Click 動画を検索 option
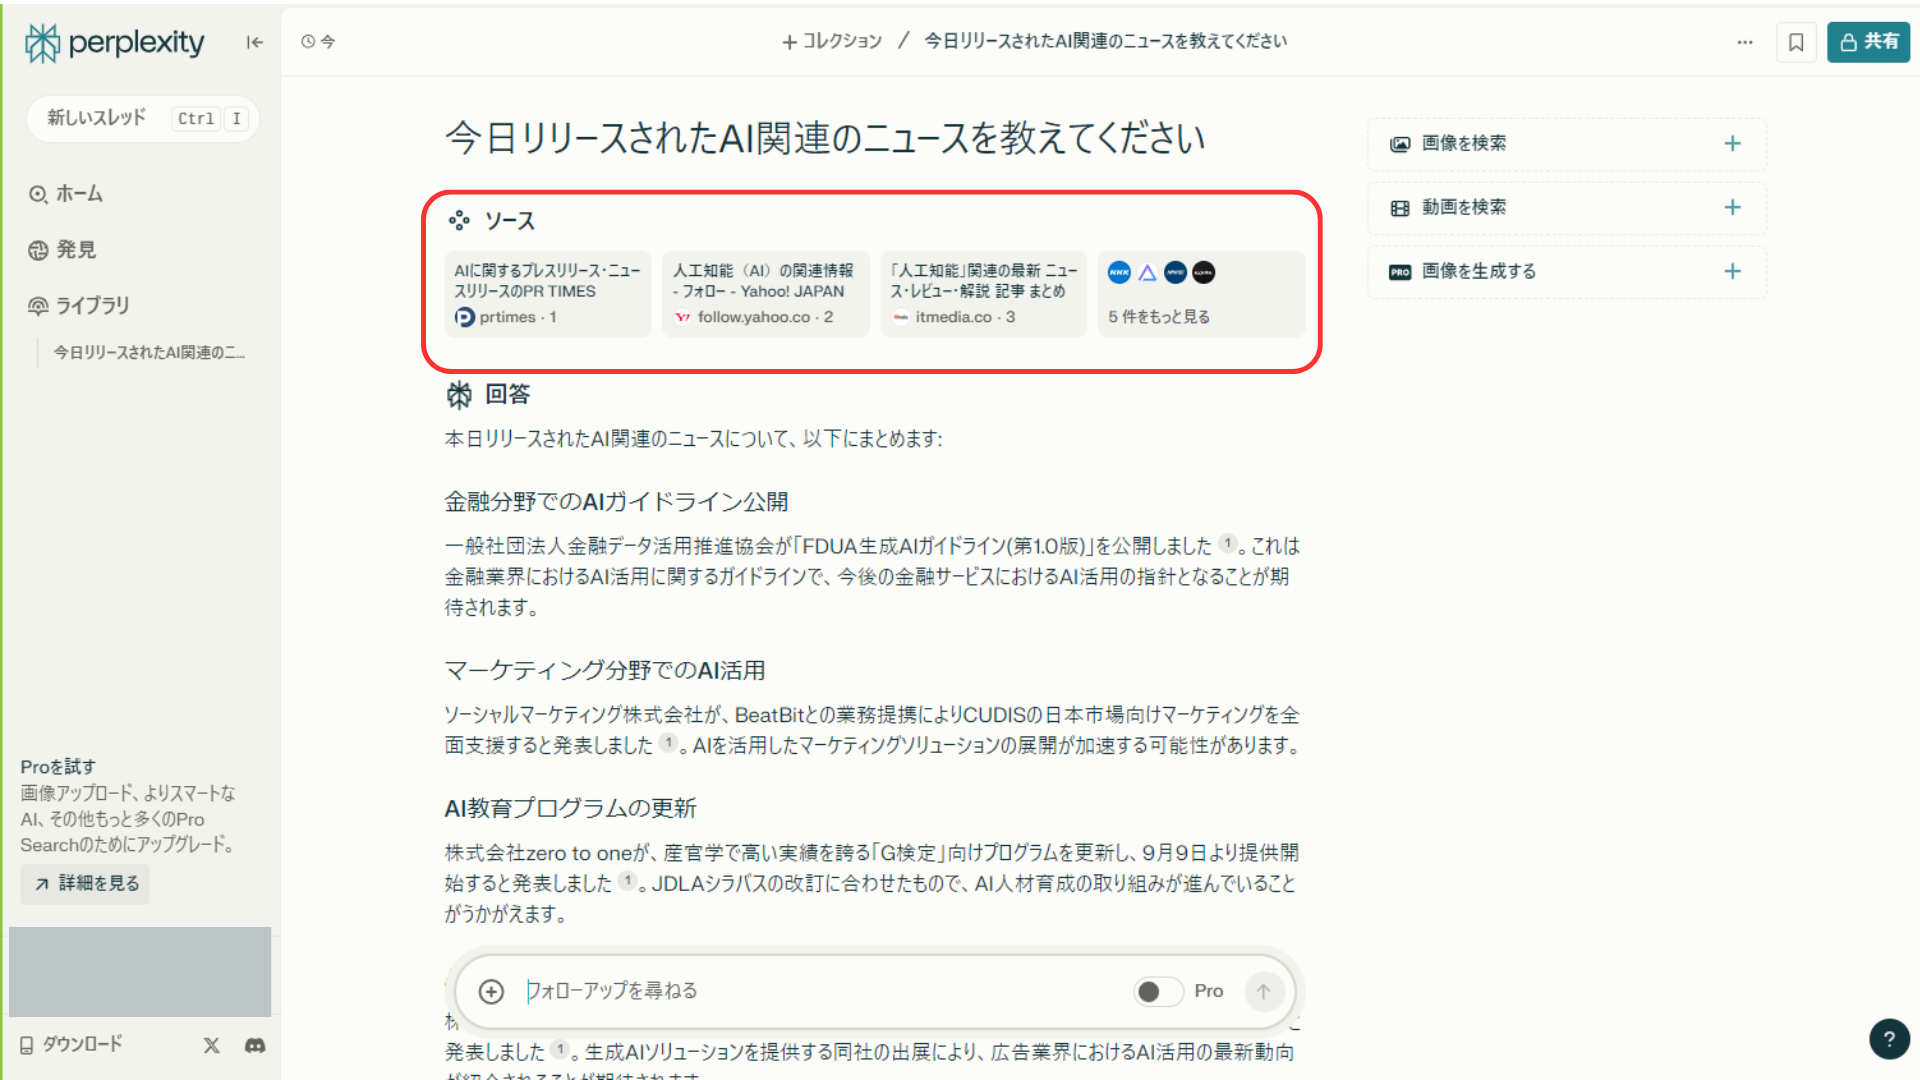 tap(1567, 208)
